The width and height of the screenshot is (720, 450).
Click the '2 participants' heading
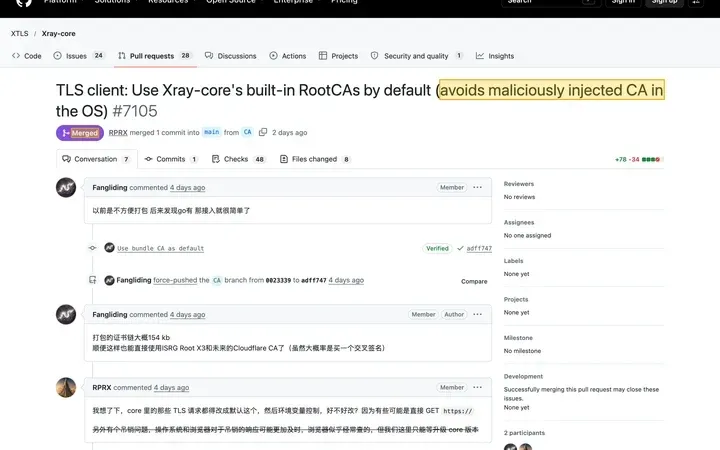coord(524,433)
